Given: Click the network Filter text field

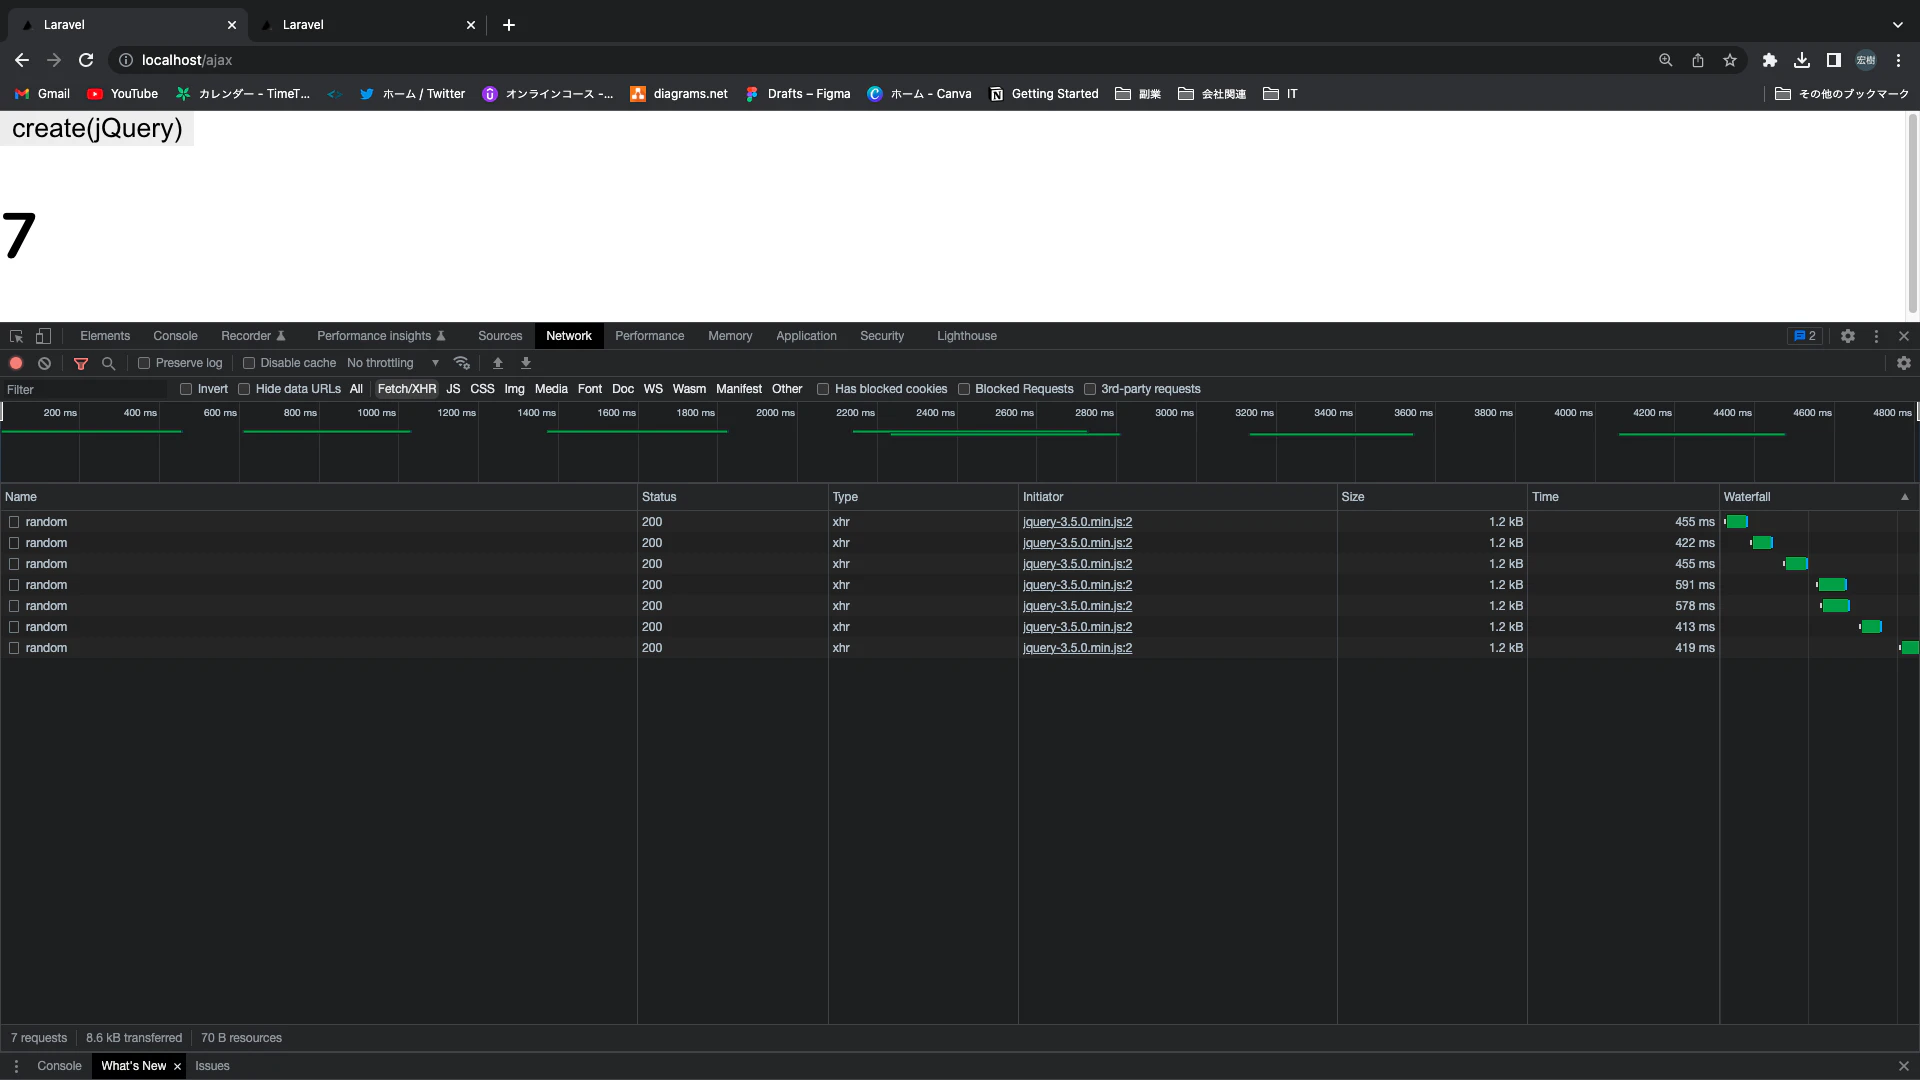Looking at the screenshot, I should (x=85, y=390).
